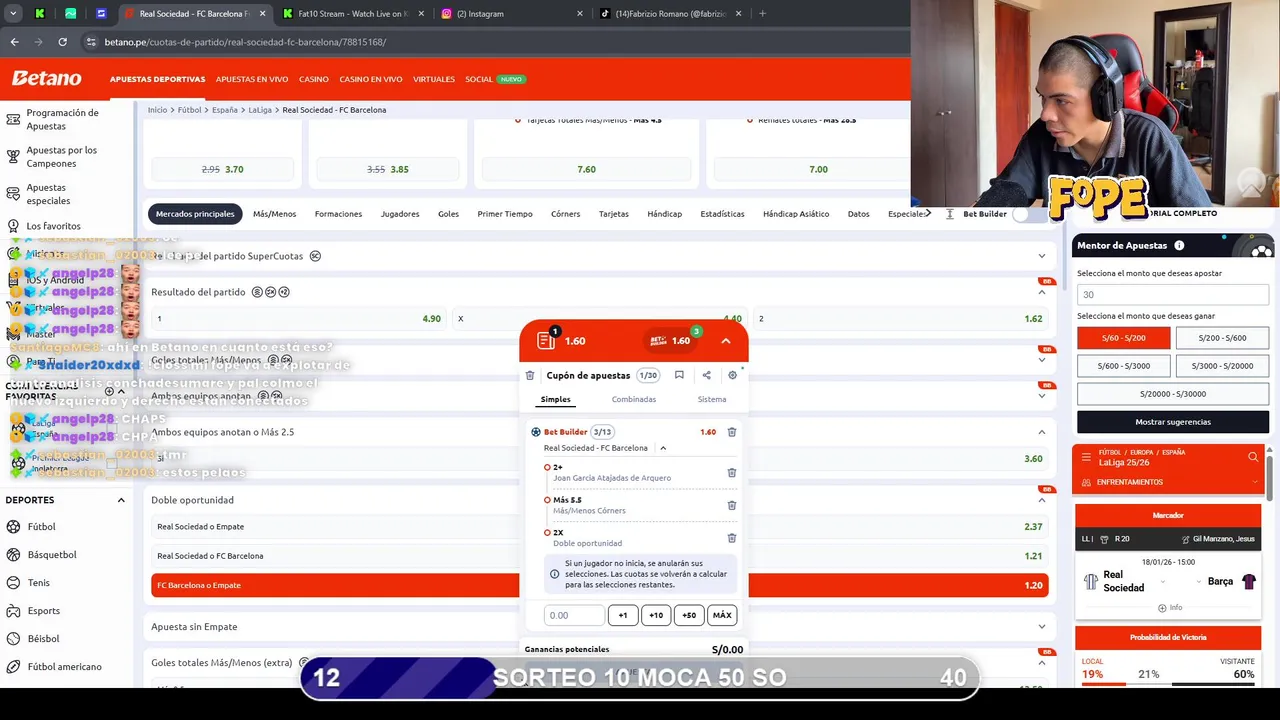
Task: Collapse the DEPORTES sidebar section
Action: click(121, 500)
